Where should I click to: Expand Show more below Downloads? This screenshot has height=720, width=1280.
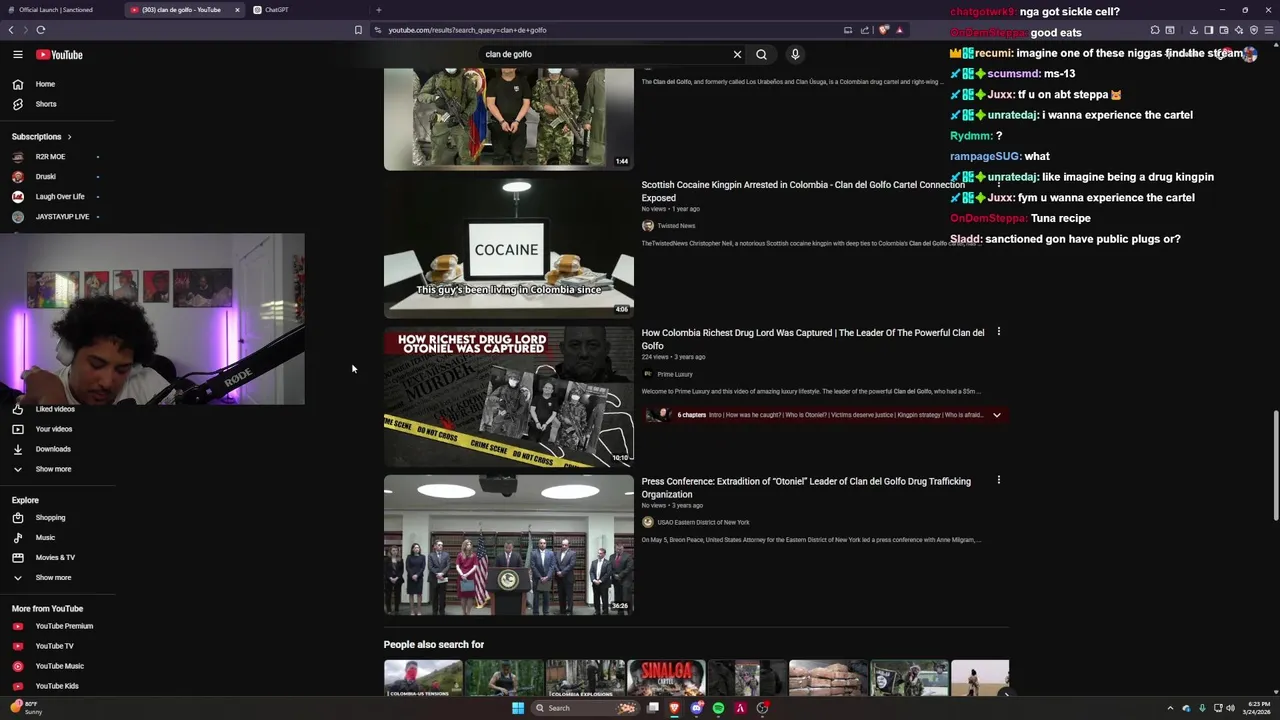[53, 469]
